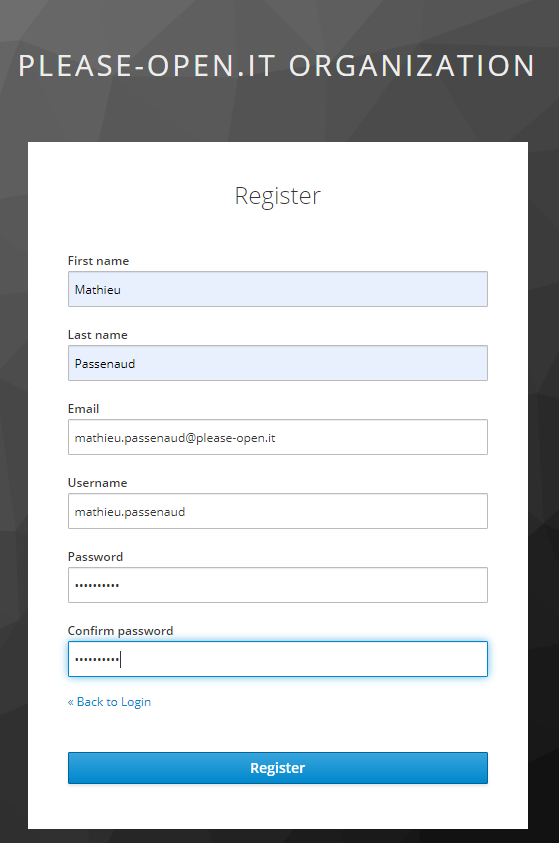Click the Last name label
The width and height of the screenshot is (559, 843).
[x=98, y=335]
